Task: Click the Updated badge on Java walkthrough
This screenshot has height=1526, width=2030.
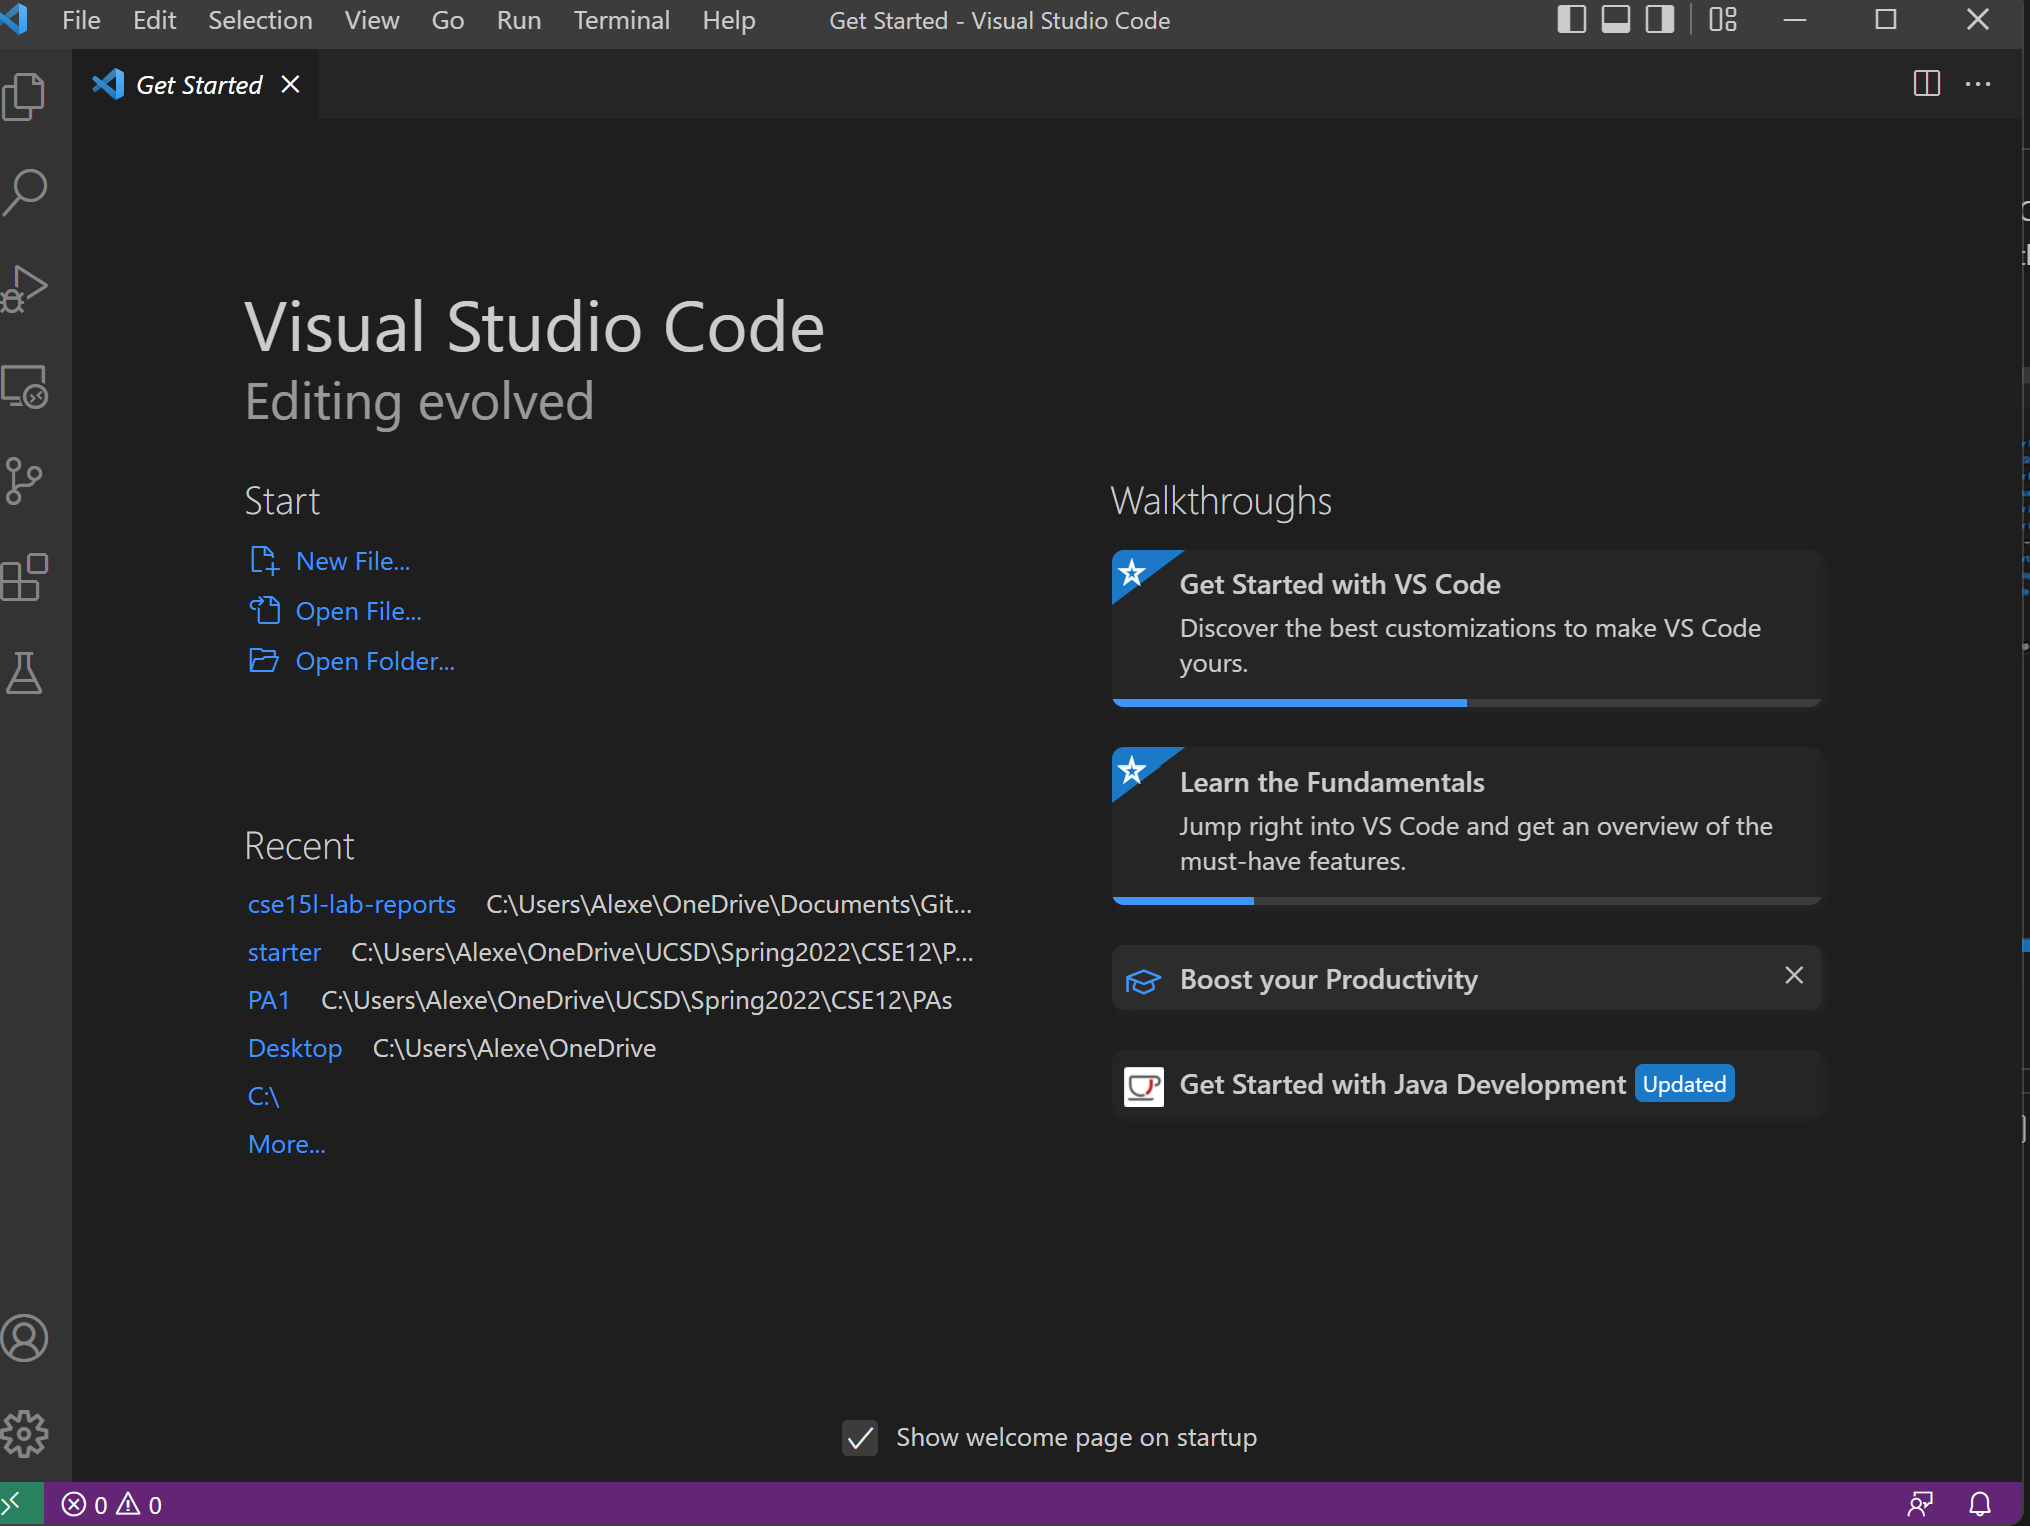Action: [1684, 1084]
